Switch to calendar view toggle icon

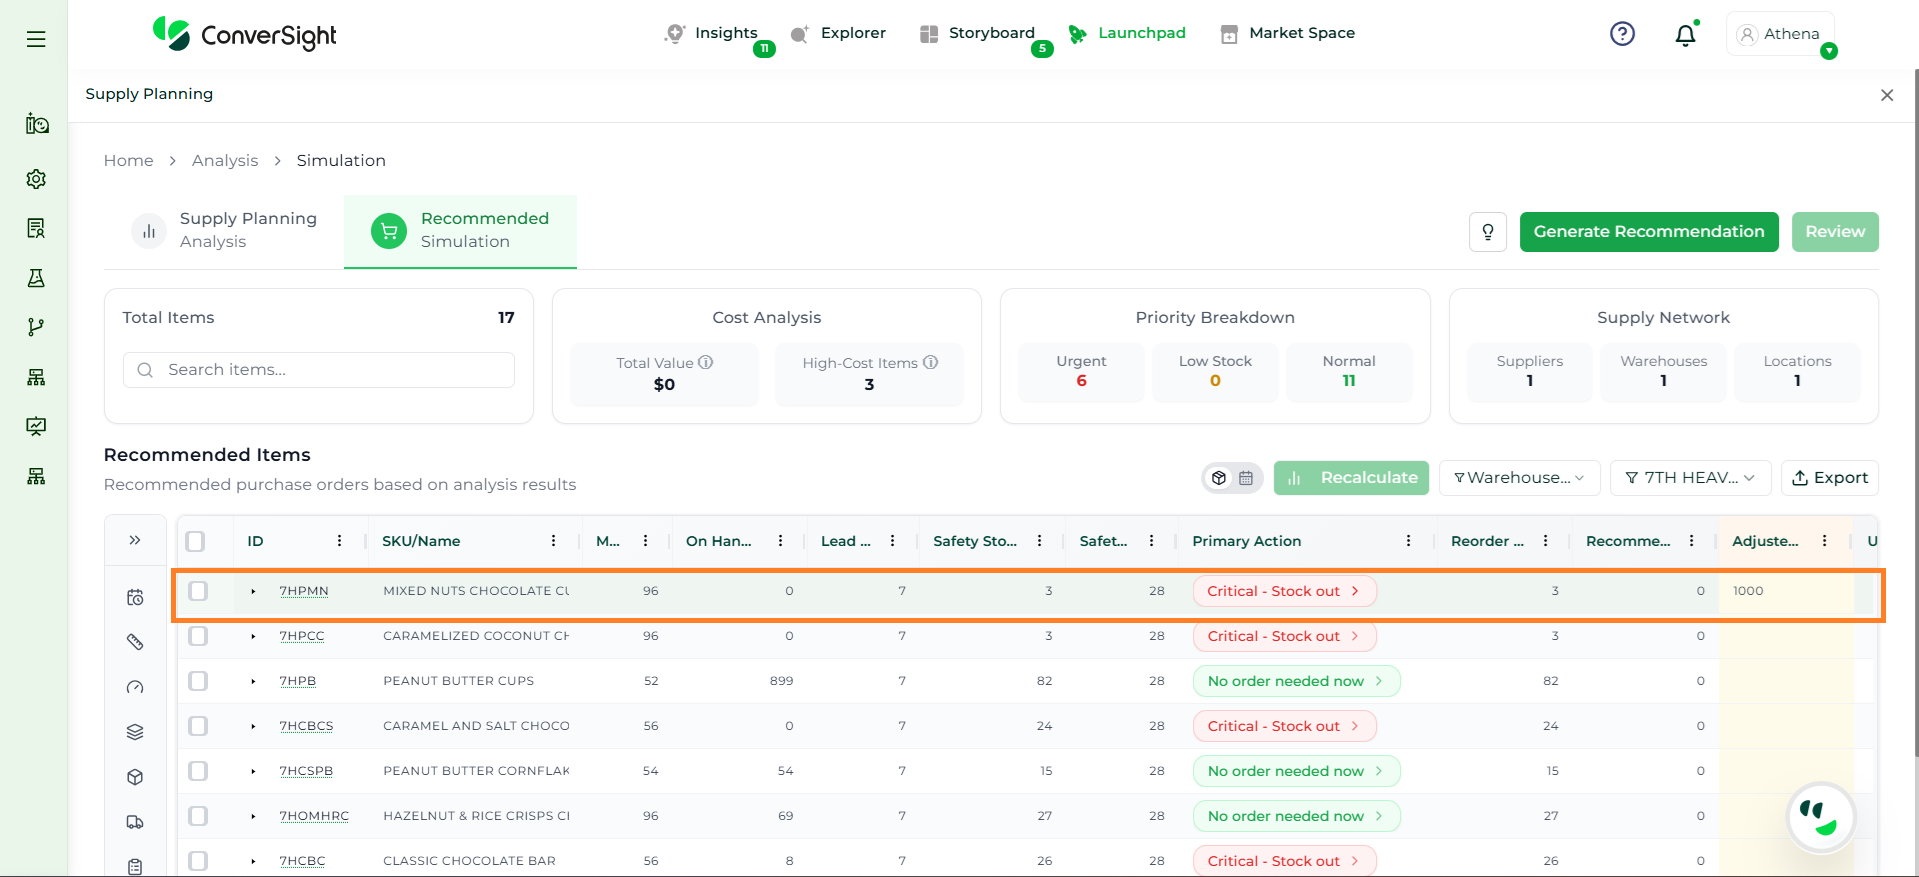tap(1246, 478)
